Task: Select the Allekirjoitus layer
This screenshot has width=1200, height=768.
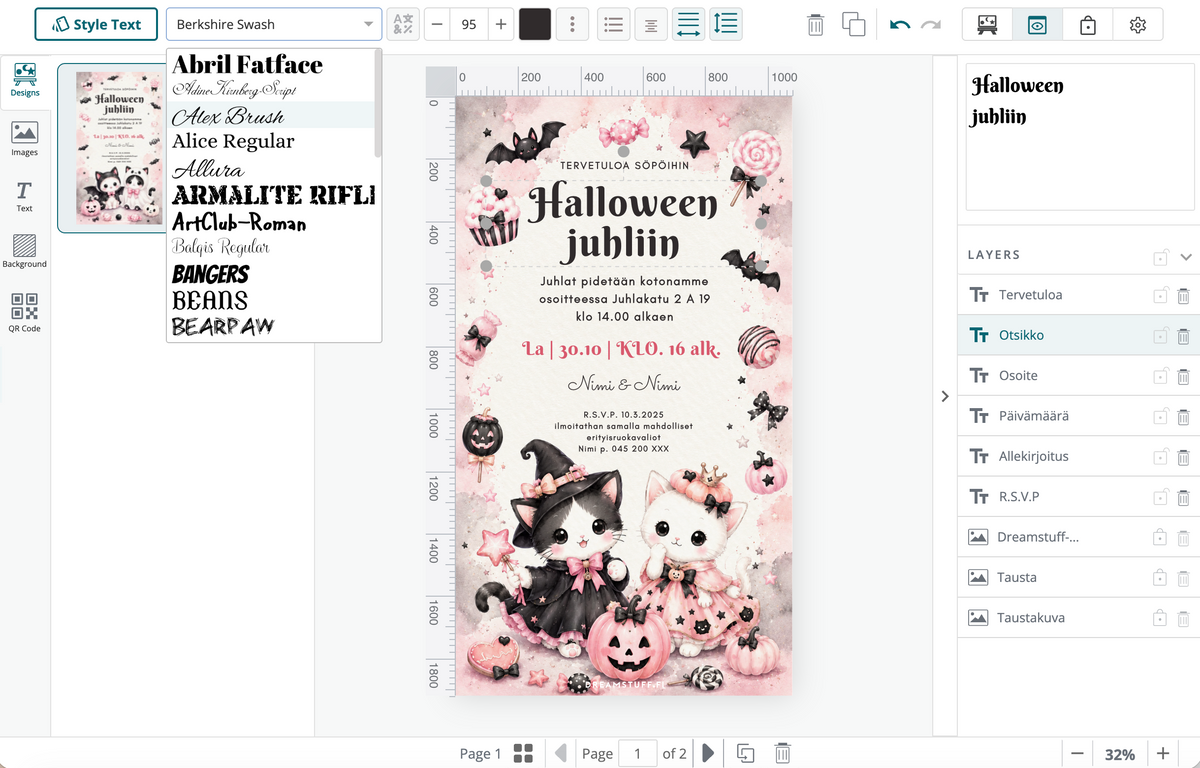Action: click(1078, 456)
